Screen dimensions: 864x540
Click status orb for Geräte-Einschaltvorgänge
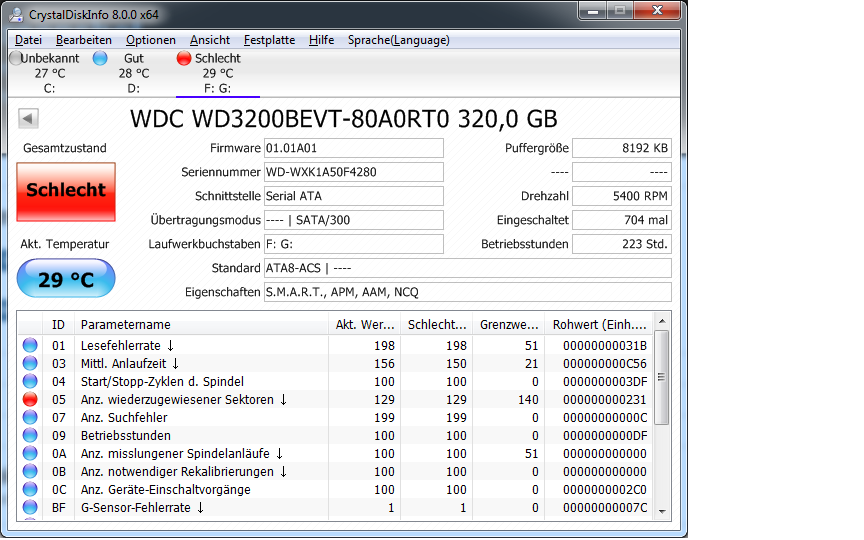(x=30, y=489)
